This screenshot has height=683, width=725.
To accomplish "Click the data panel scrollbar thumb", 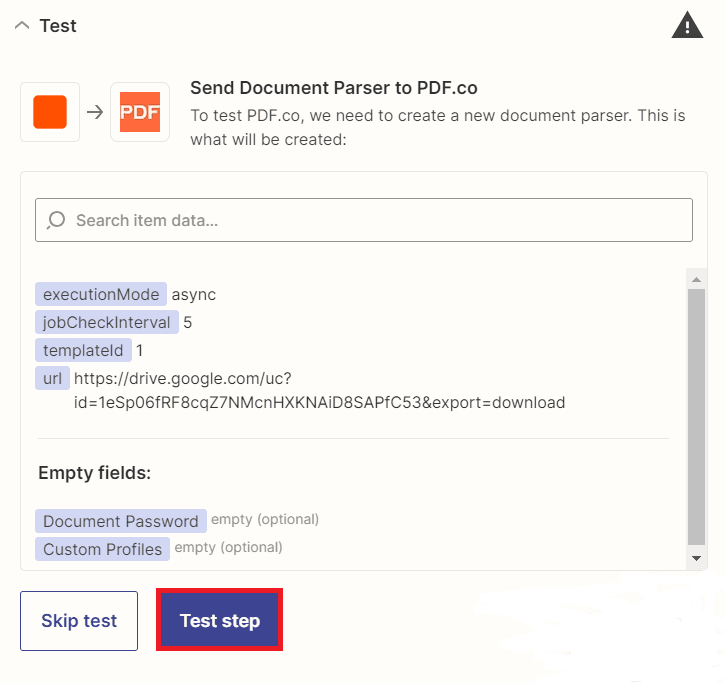I will 696,415.
